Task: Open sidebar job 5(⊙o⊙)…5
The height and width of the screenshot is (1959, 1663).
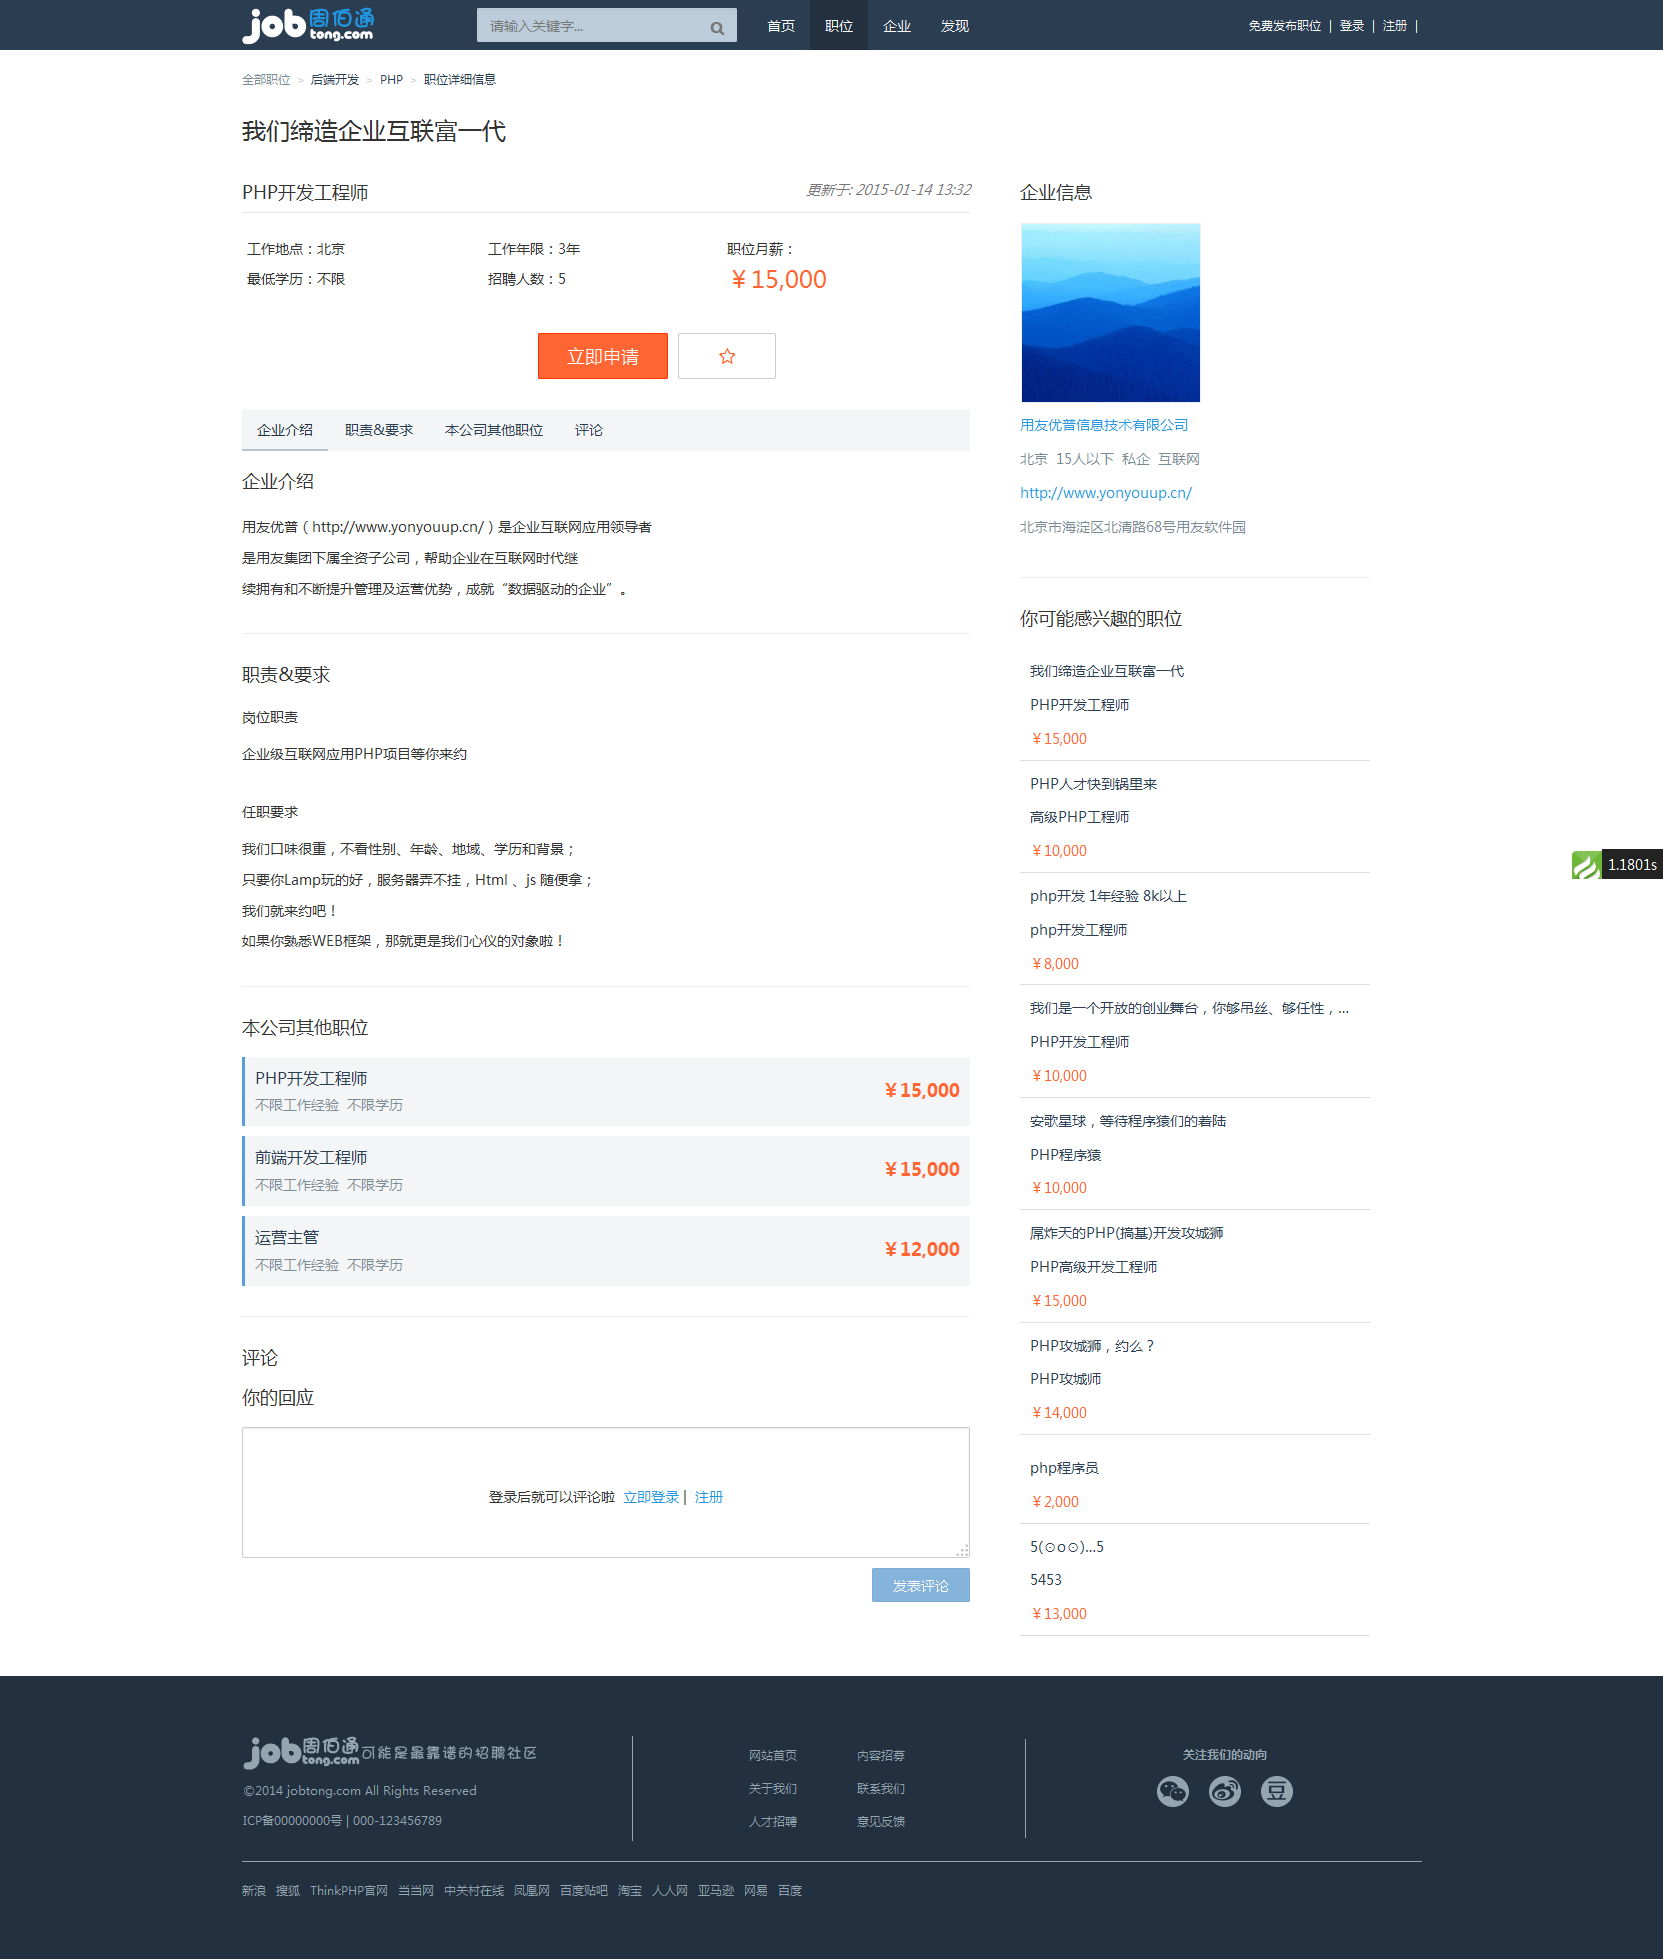Action: [x=1067, y=1547]
